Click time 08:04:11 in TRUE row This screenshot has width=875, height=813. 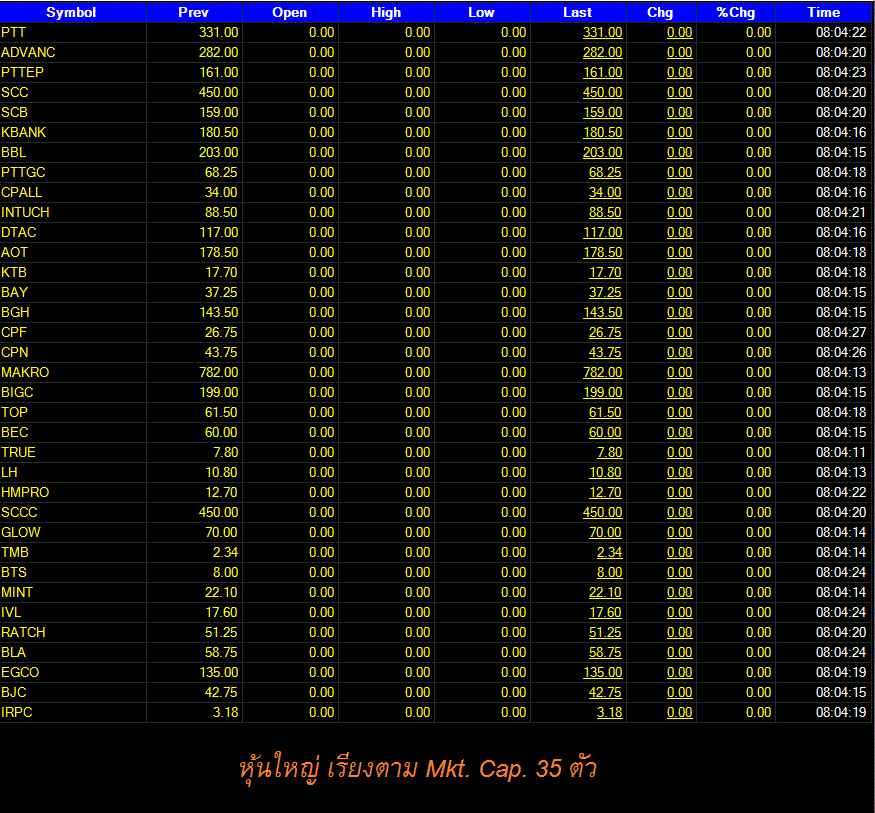pyautogui.click(x=841, y=453)
